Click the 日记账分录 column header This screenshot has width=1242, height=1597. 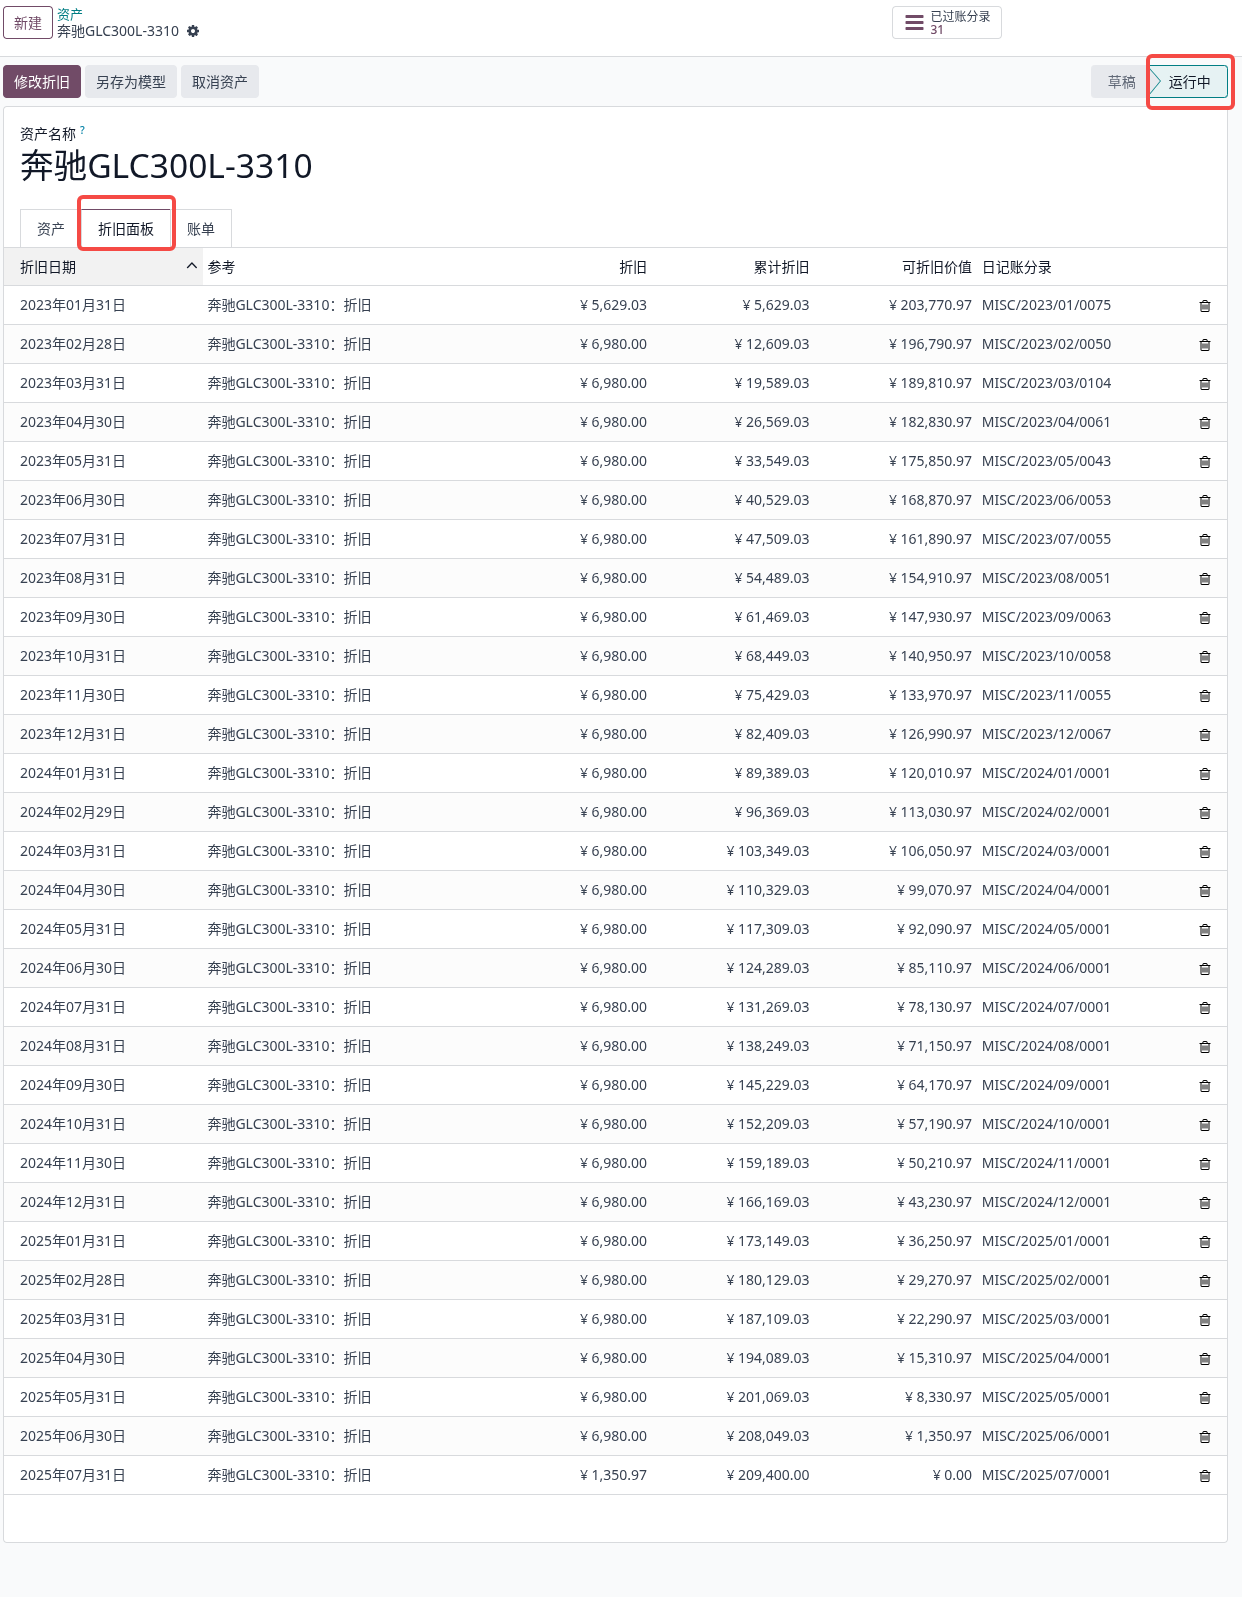click(x=1017, y=267)
